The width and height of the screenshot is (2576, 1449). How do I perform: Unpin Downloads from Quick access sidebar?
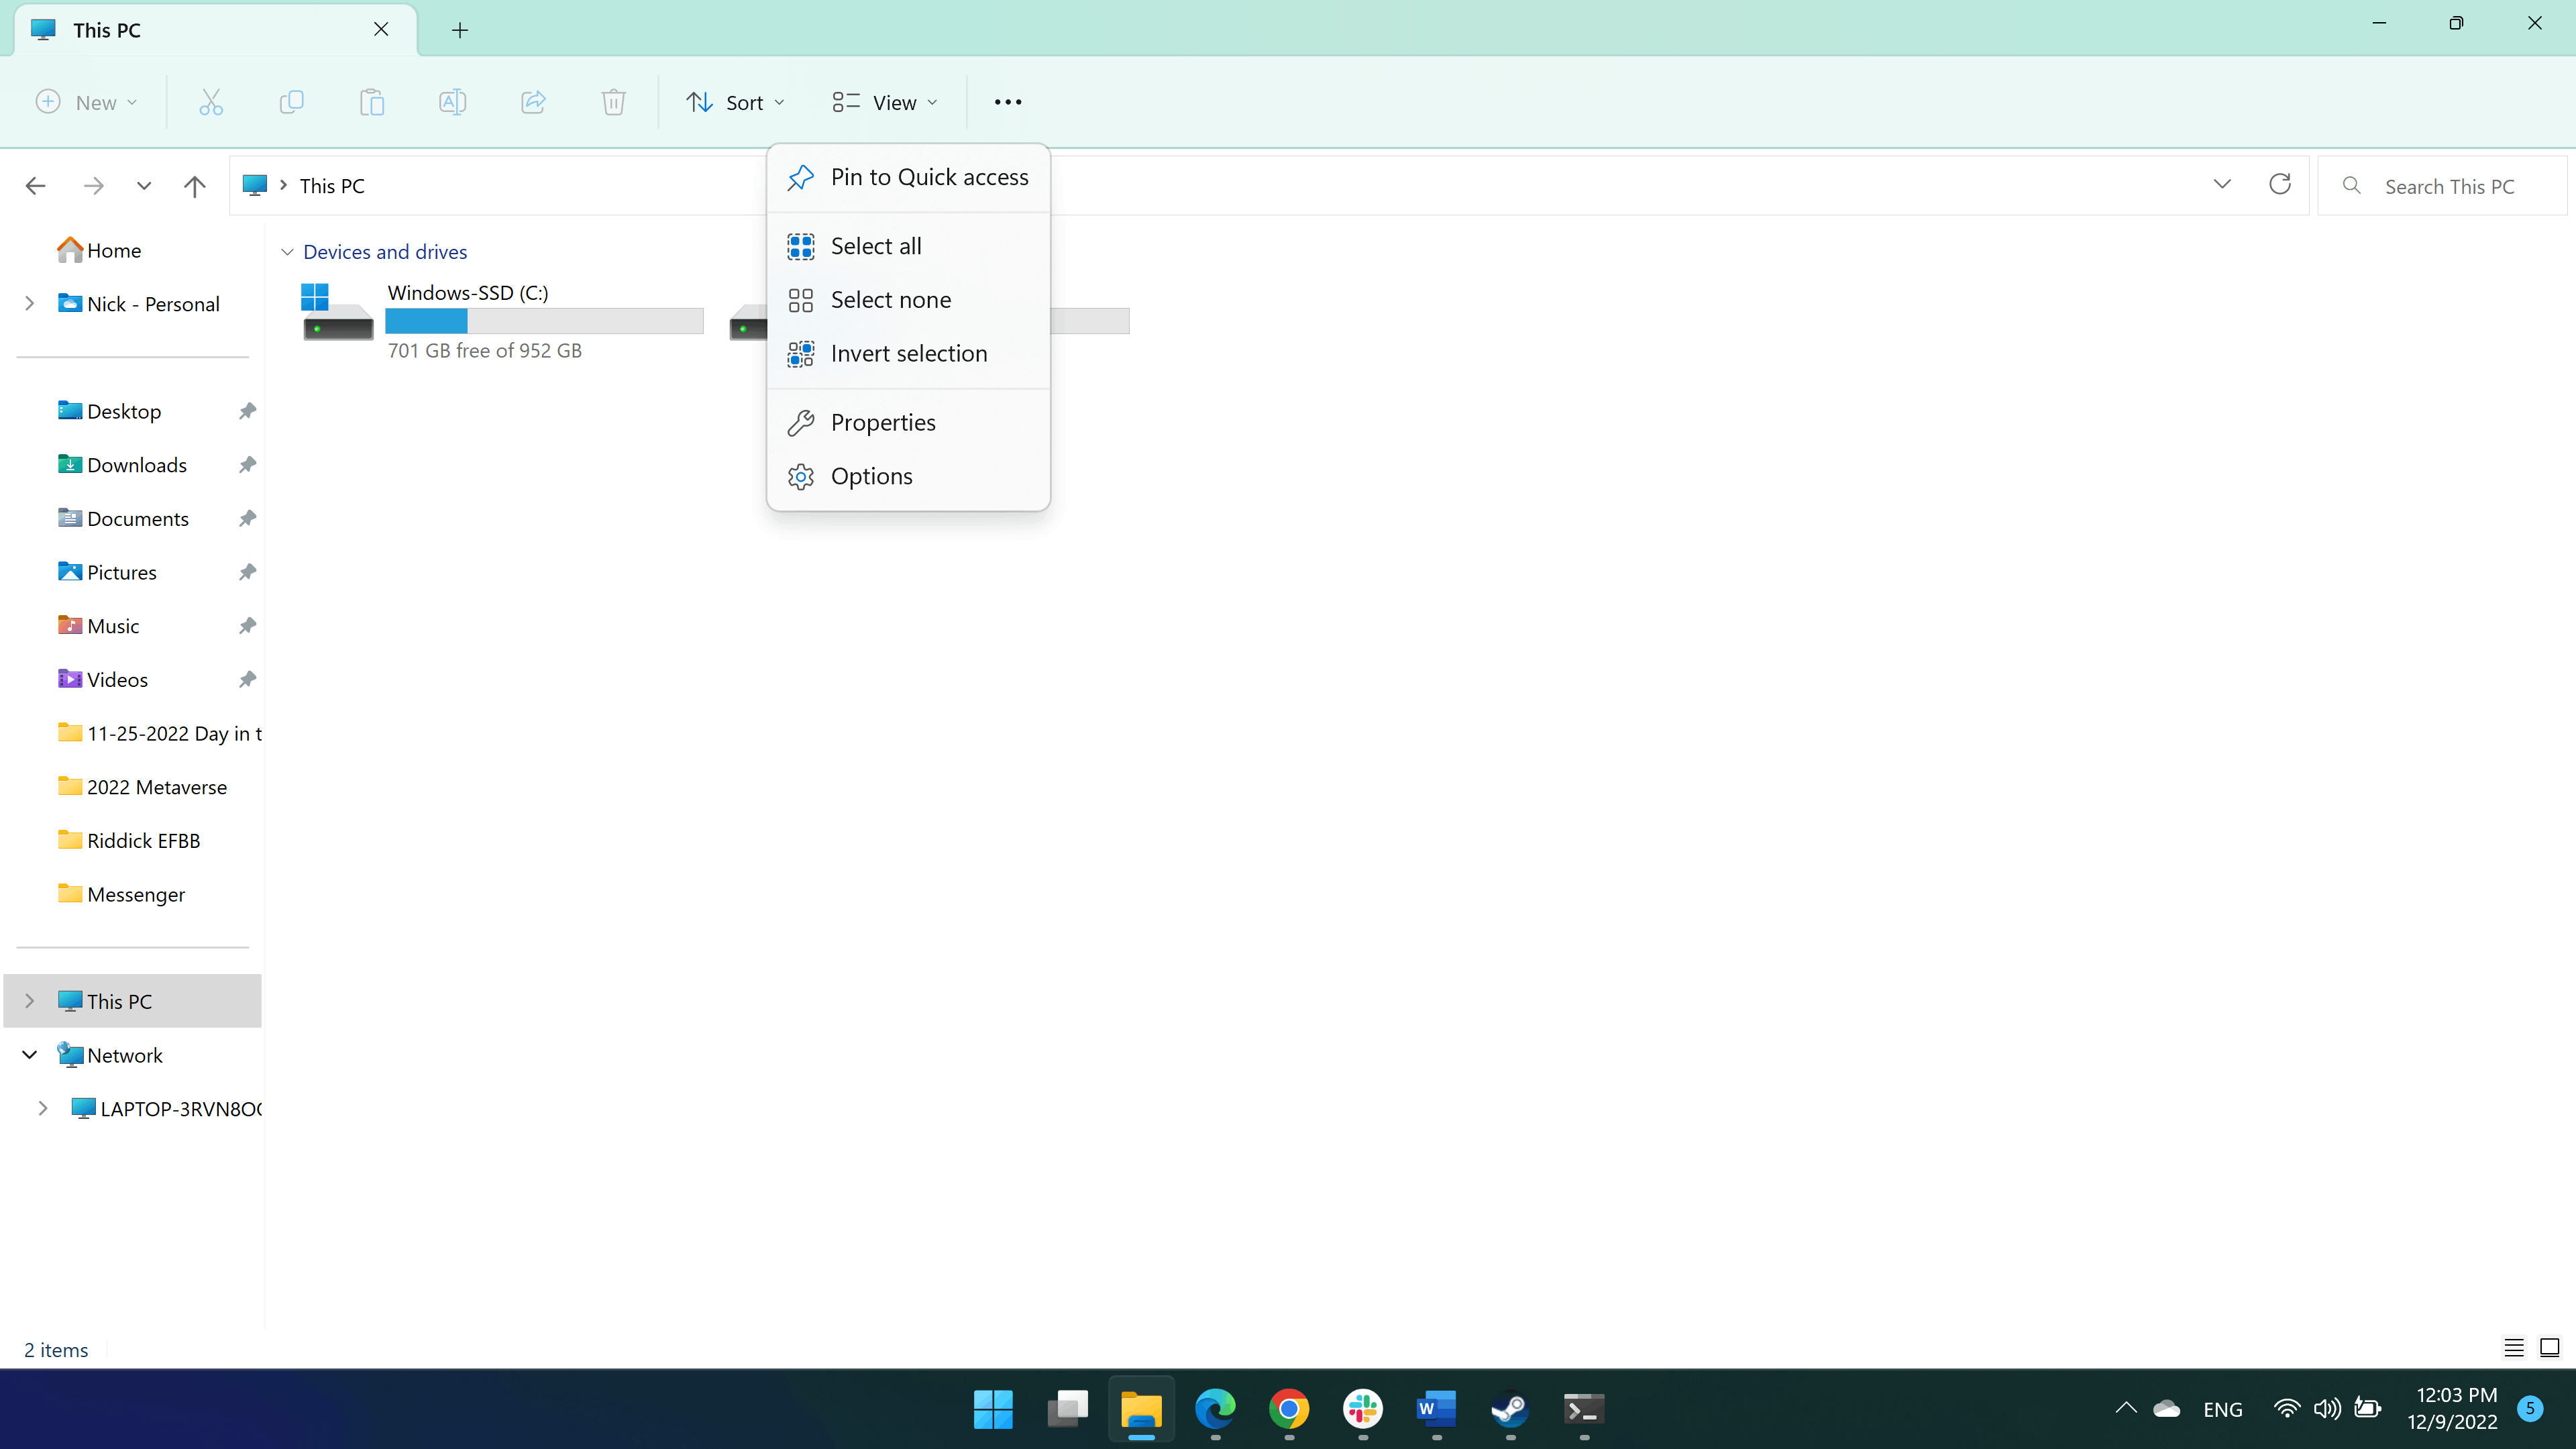point(247,465)
